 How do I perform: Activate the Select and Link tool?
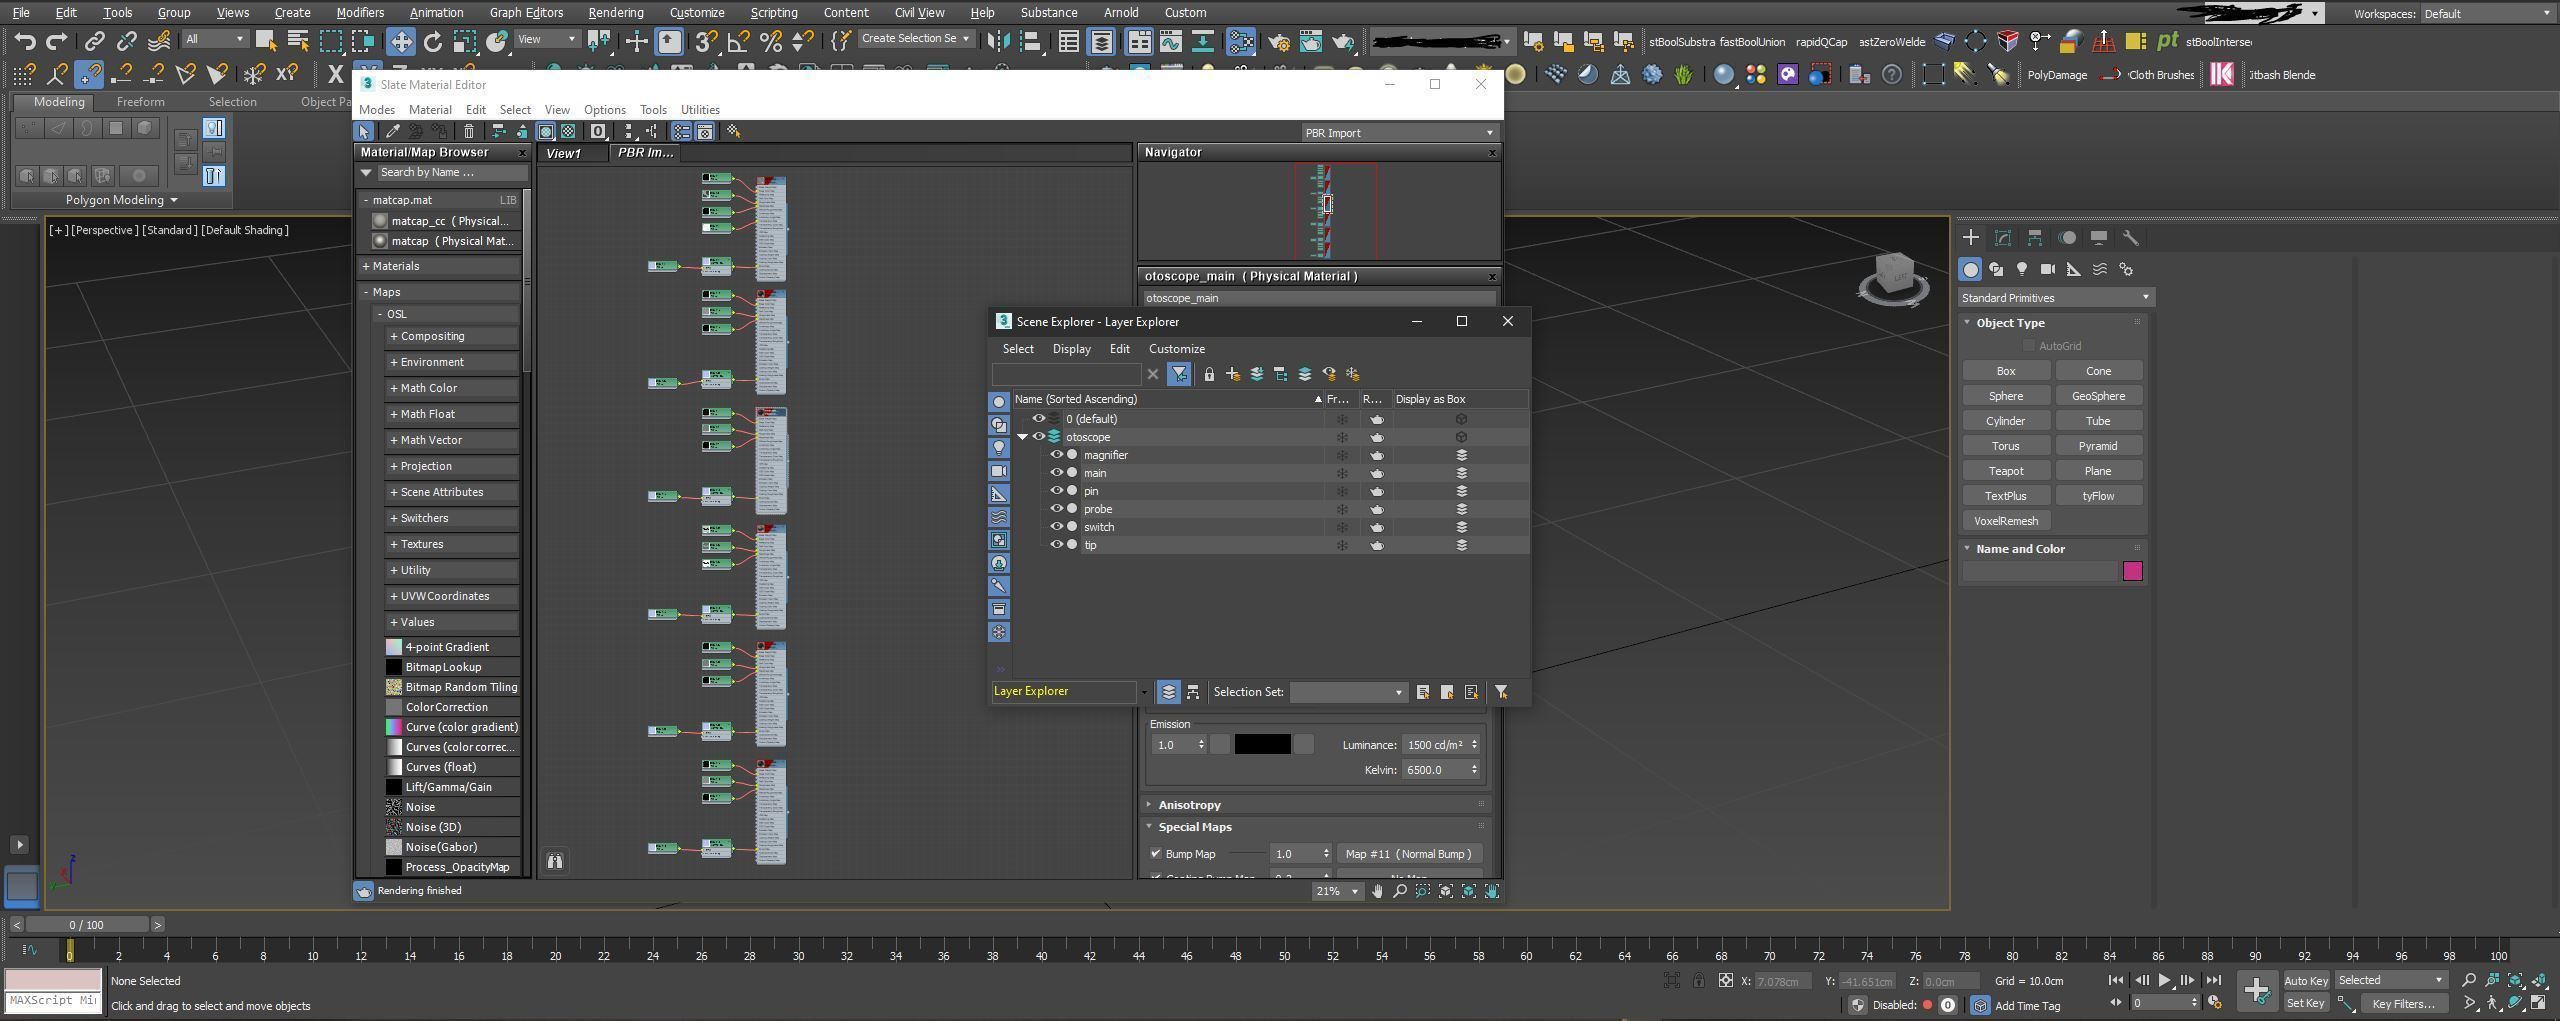click(x=94, y=41)
